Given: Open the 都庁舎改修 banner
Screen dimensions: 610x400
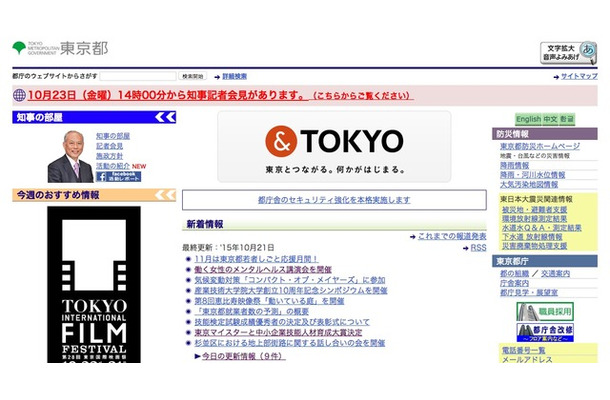Looking at the screenshot, I should 545,333.
